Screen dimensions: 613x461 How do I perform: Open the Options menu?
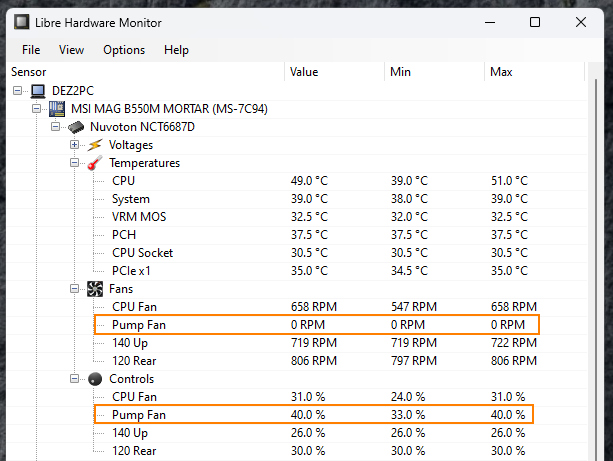click(124, 50)
